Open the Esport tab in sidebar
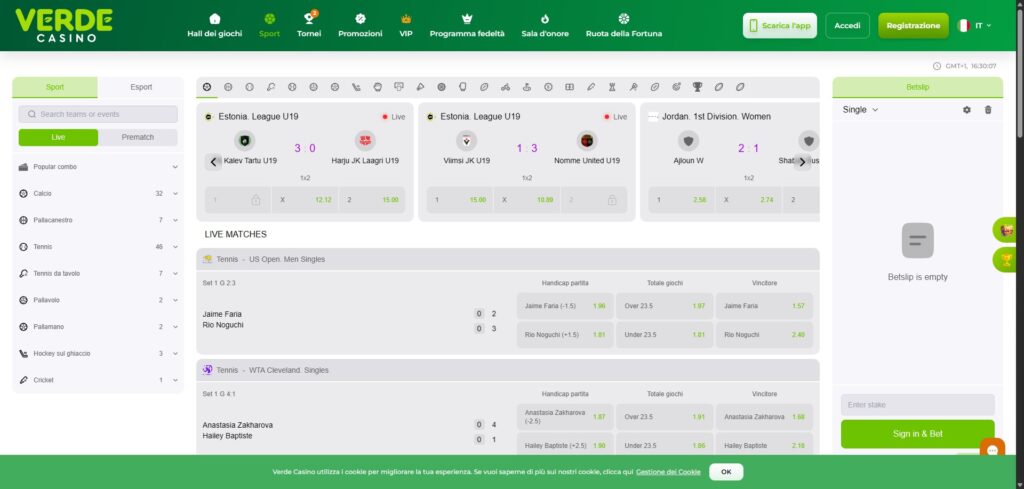Viewport: 1024px width, 489px height. click(x=141, y=87)
